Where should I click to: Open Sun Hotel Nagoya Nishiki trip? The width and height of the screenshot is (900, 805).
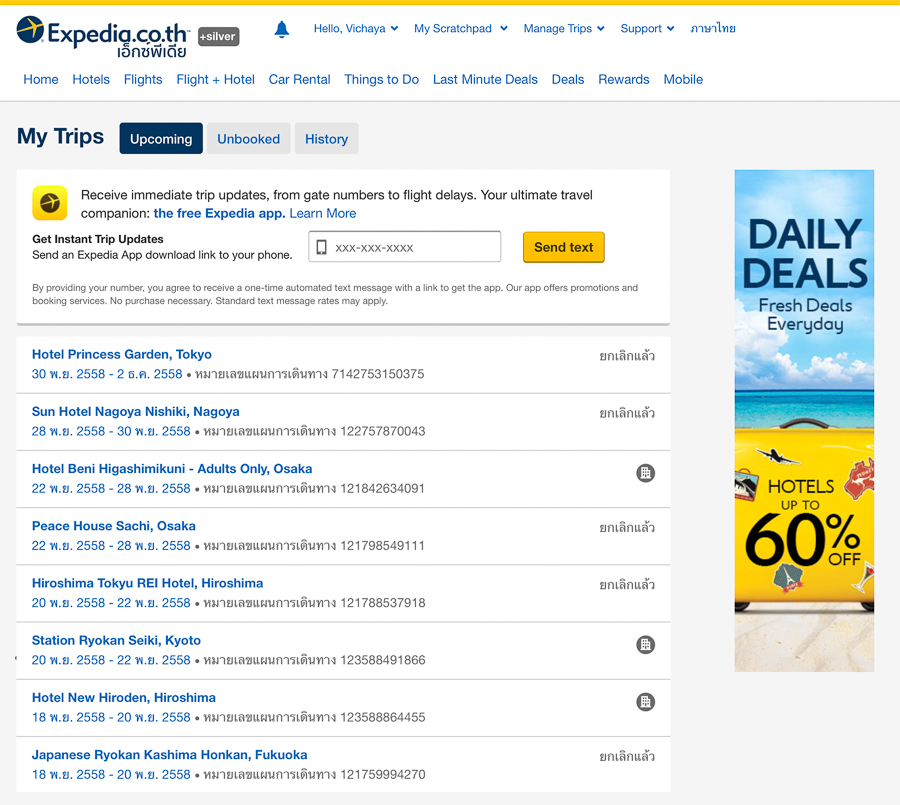coord(135,412)
